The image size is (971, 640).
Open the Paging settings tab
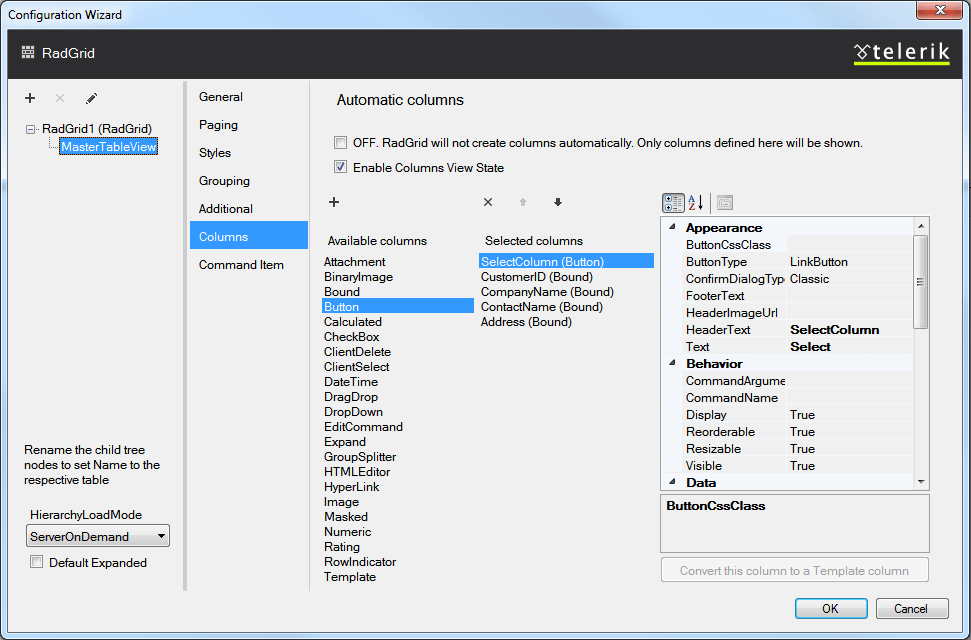(x=218, y=125)
